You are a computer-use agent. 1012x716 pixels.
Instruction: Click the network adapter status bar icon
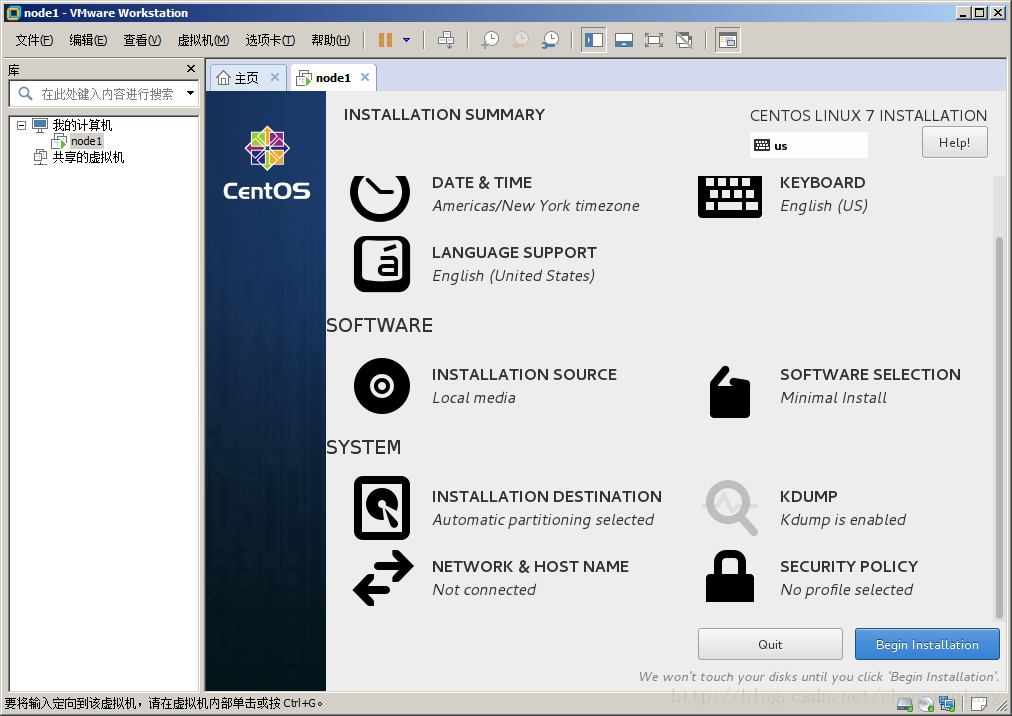[x=947, y=704]
